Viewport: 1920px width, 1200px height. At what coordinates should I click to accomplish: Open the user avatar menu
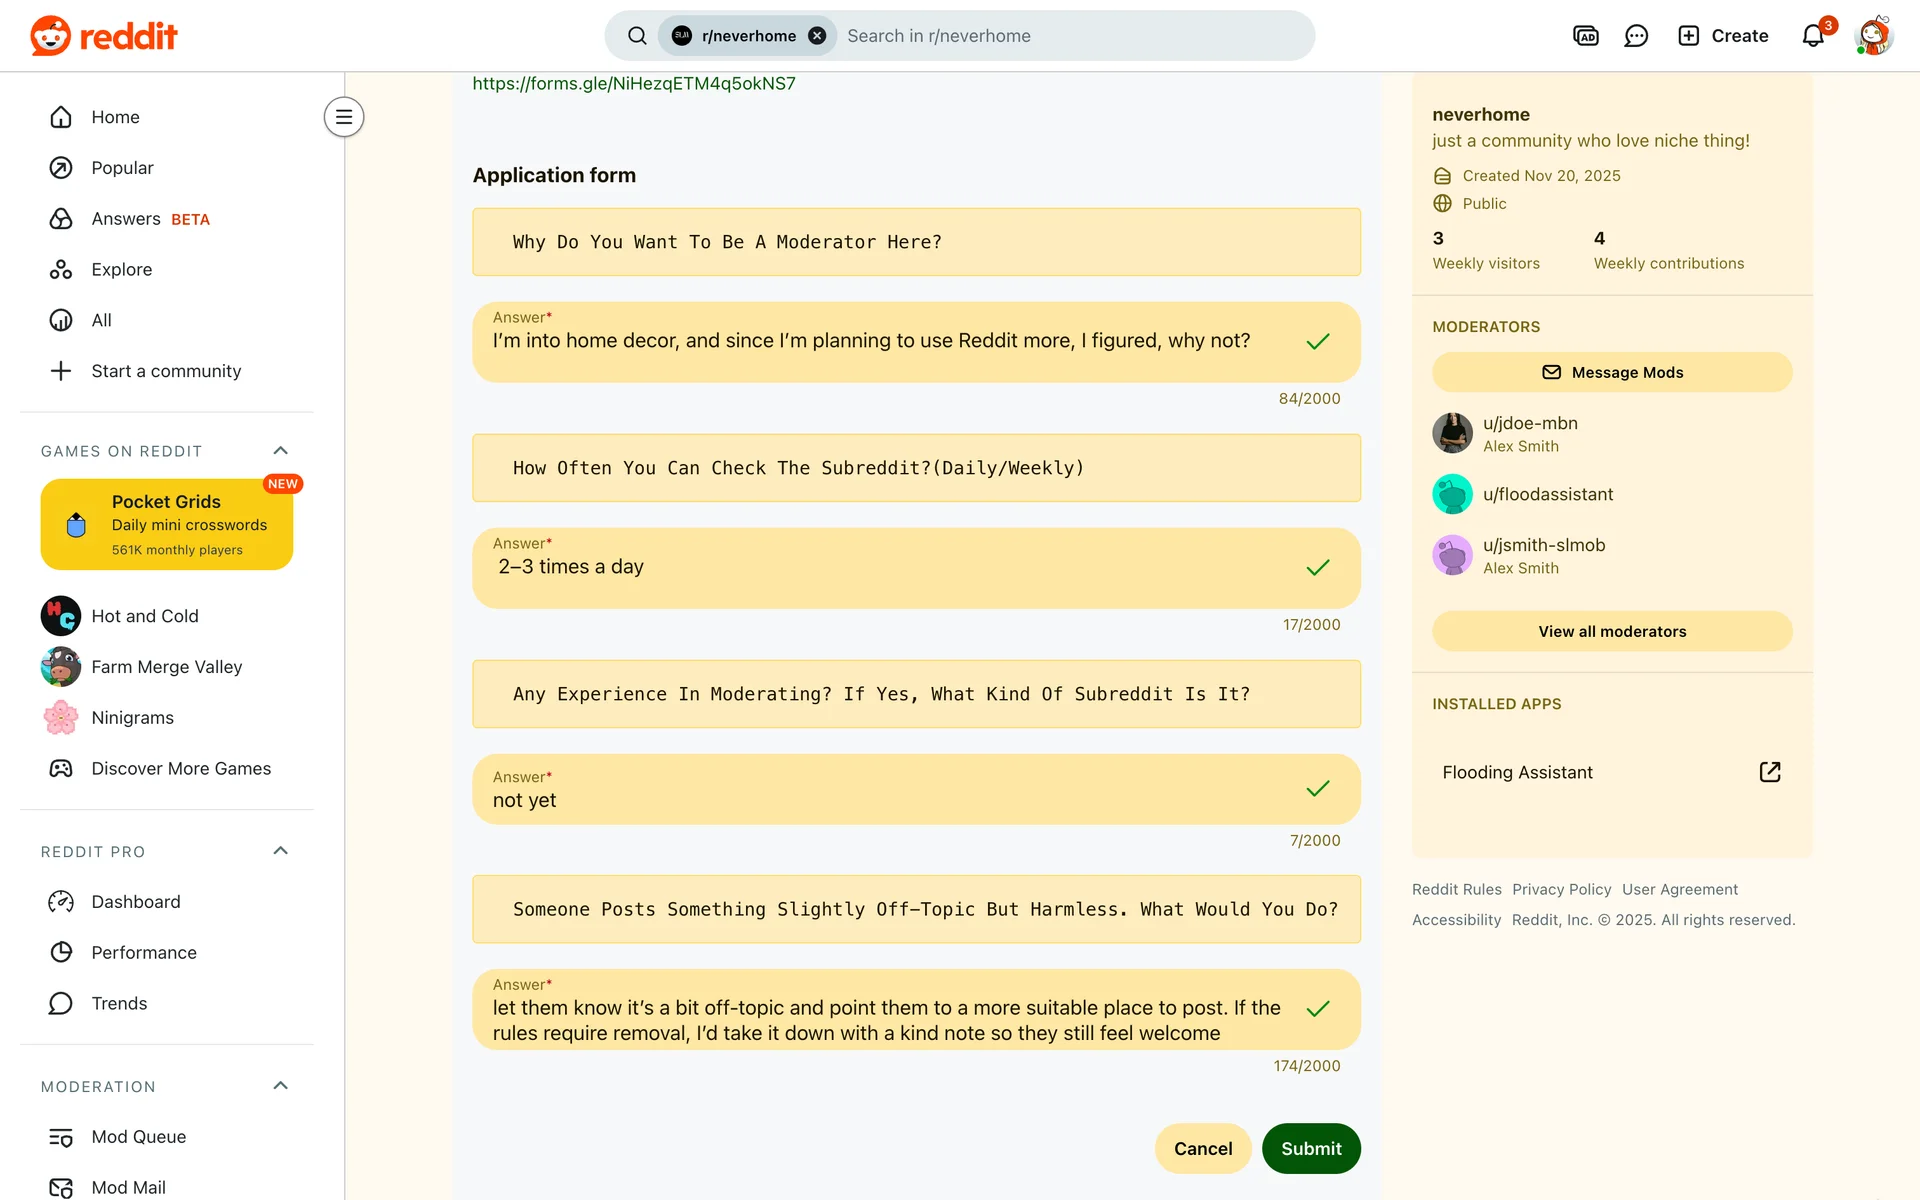click(x=1873, y=36)
